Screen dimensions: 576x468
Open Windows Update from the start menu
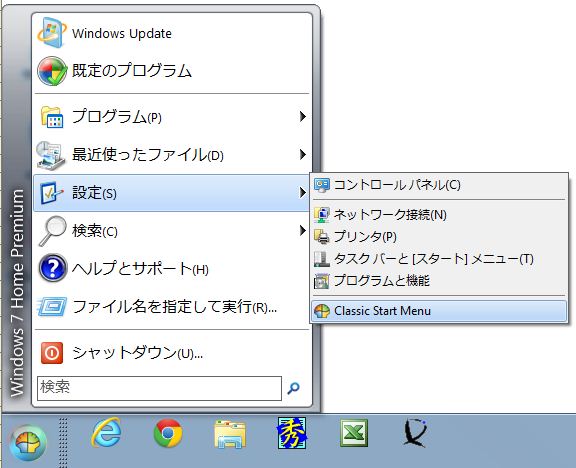tap(172, 33)
